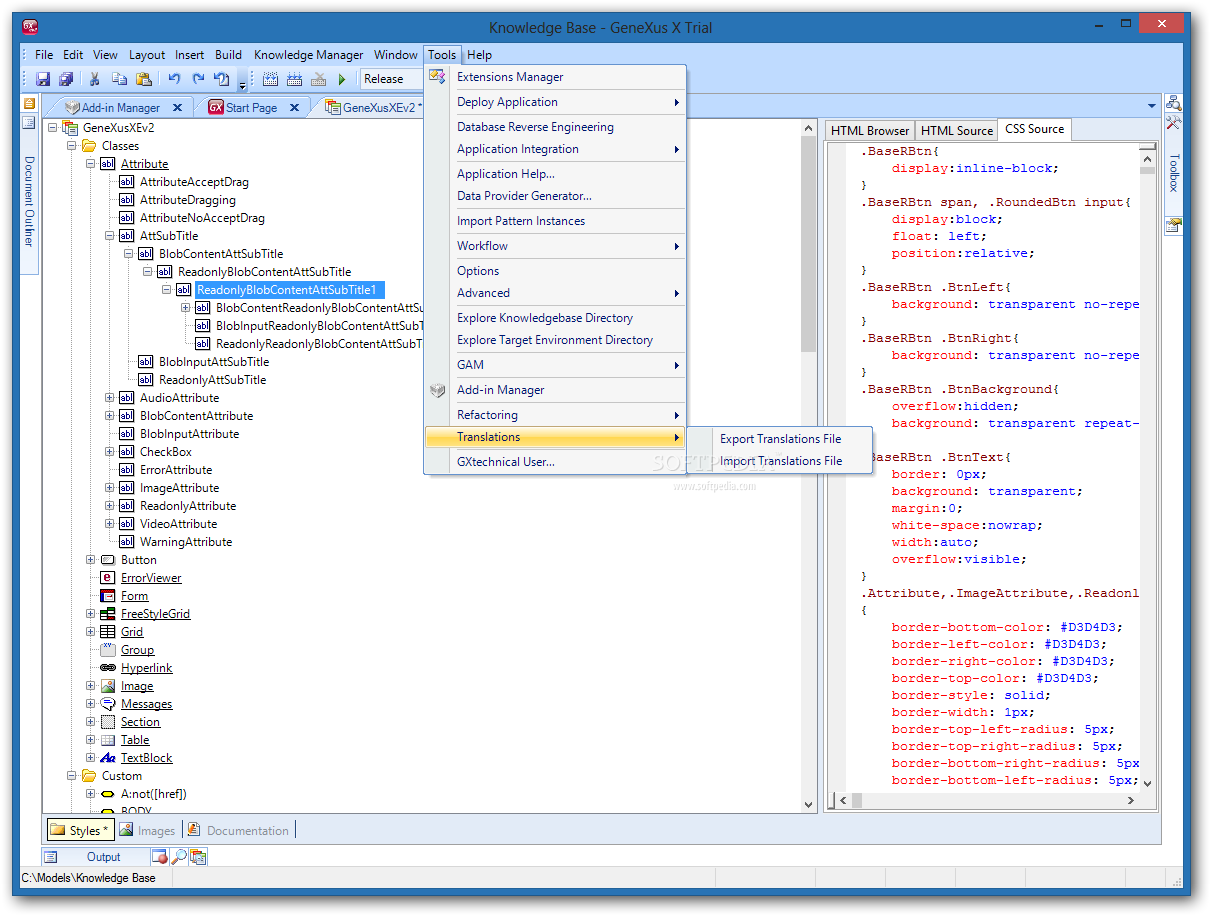Collapse the GeneXusXEv2 root node
This screenshot has height=916, width=1211.
(x=53, y=128)
